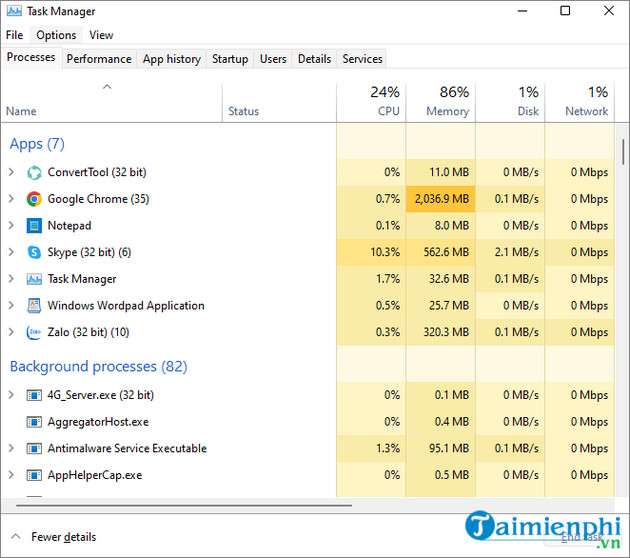Click Antimalware's 95.1 MB memory cell
The width and height of the screenshot is (630, 558).
click(440, 448)
